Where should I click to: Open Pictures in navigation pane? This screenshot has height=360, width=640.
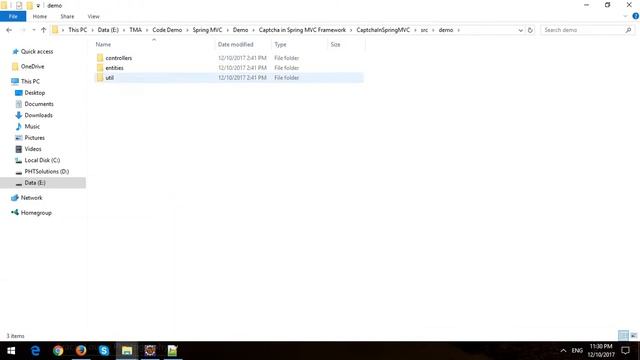click(34, 138)
